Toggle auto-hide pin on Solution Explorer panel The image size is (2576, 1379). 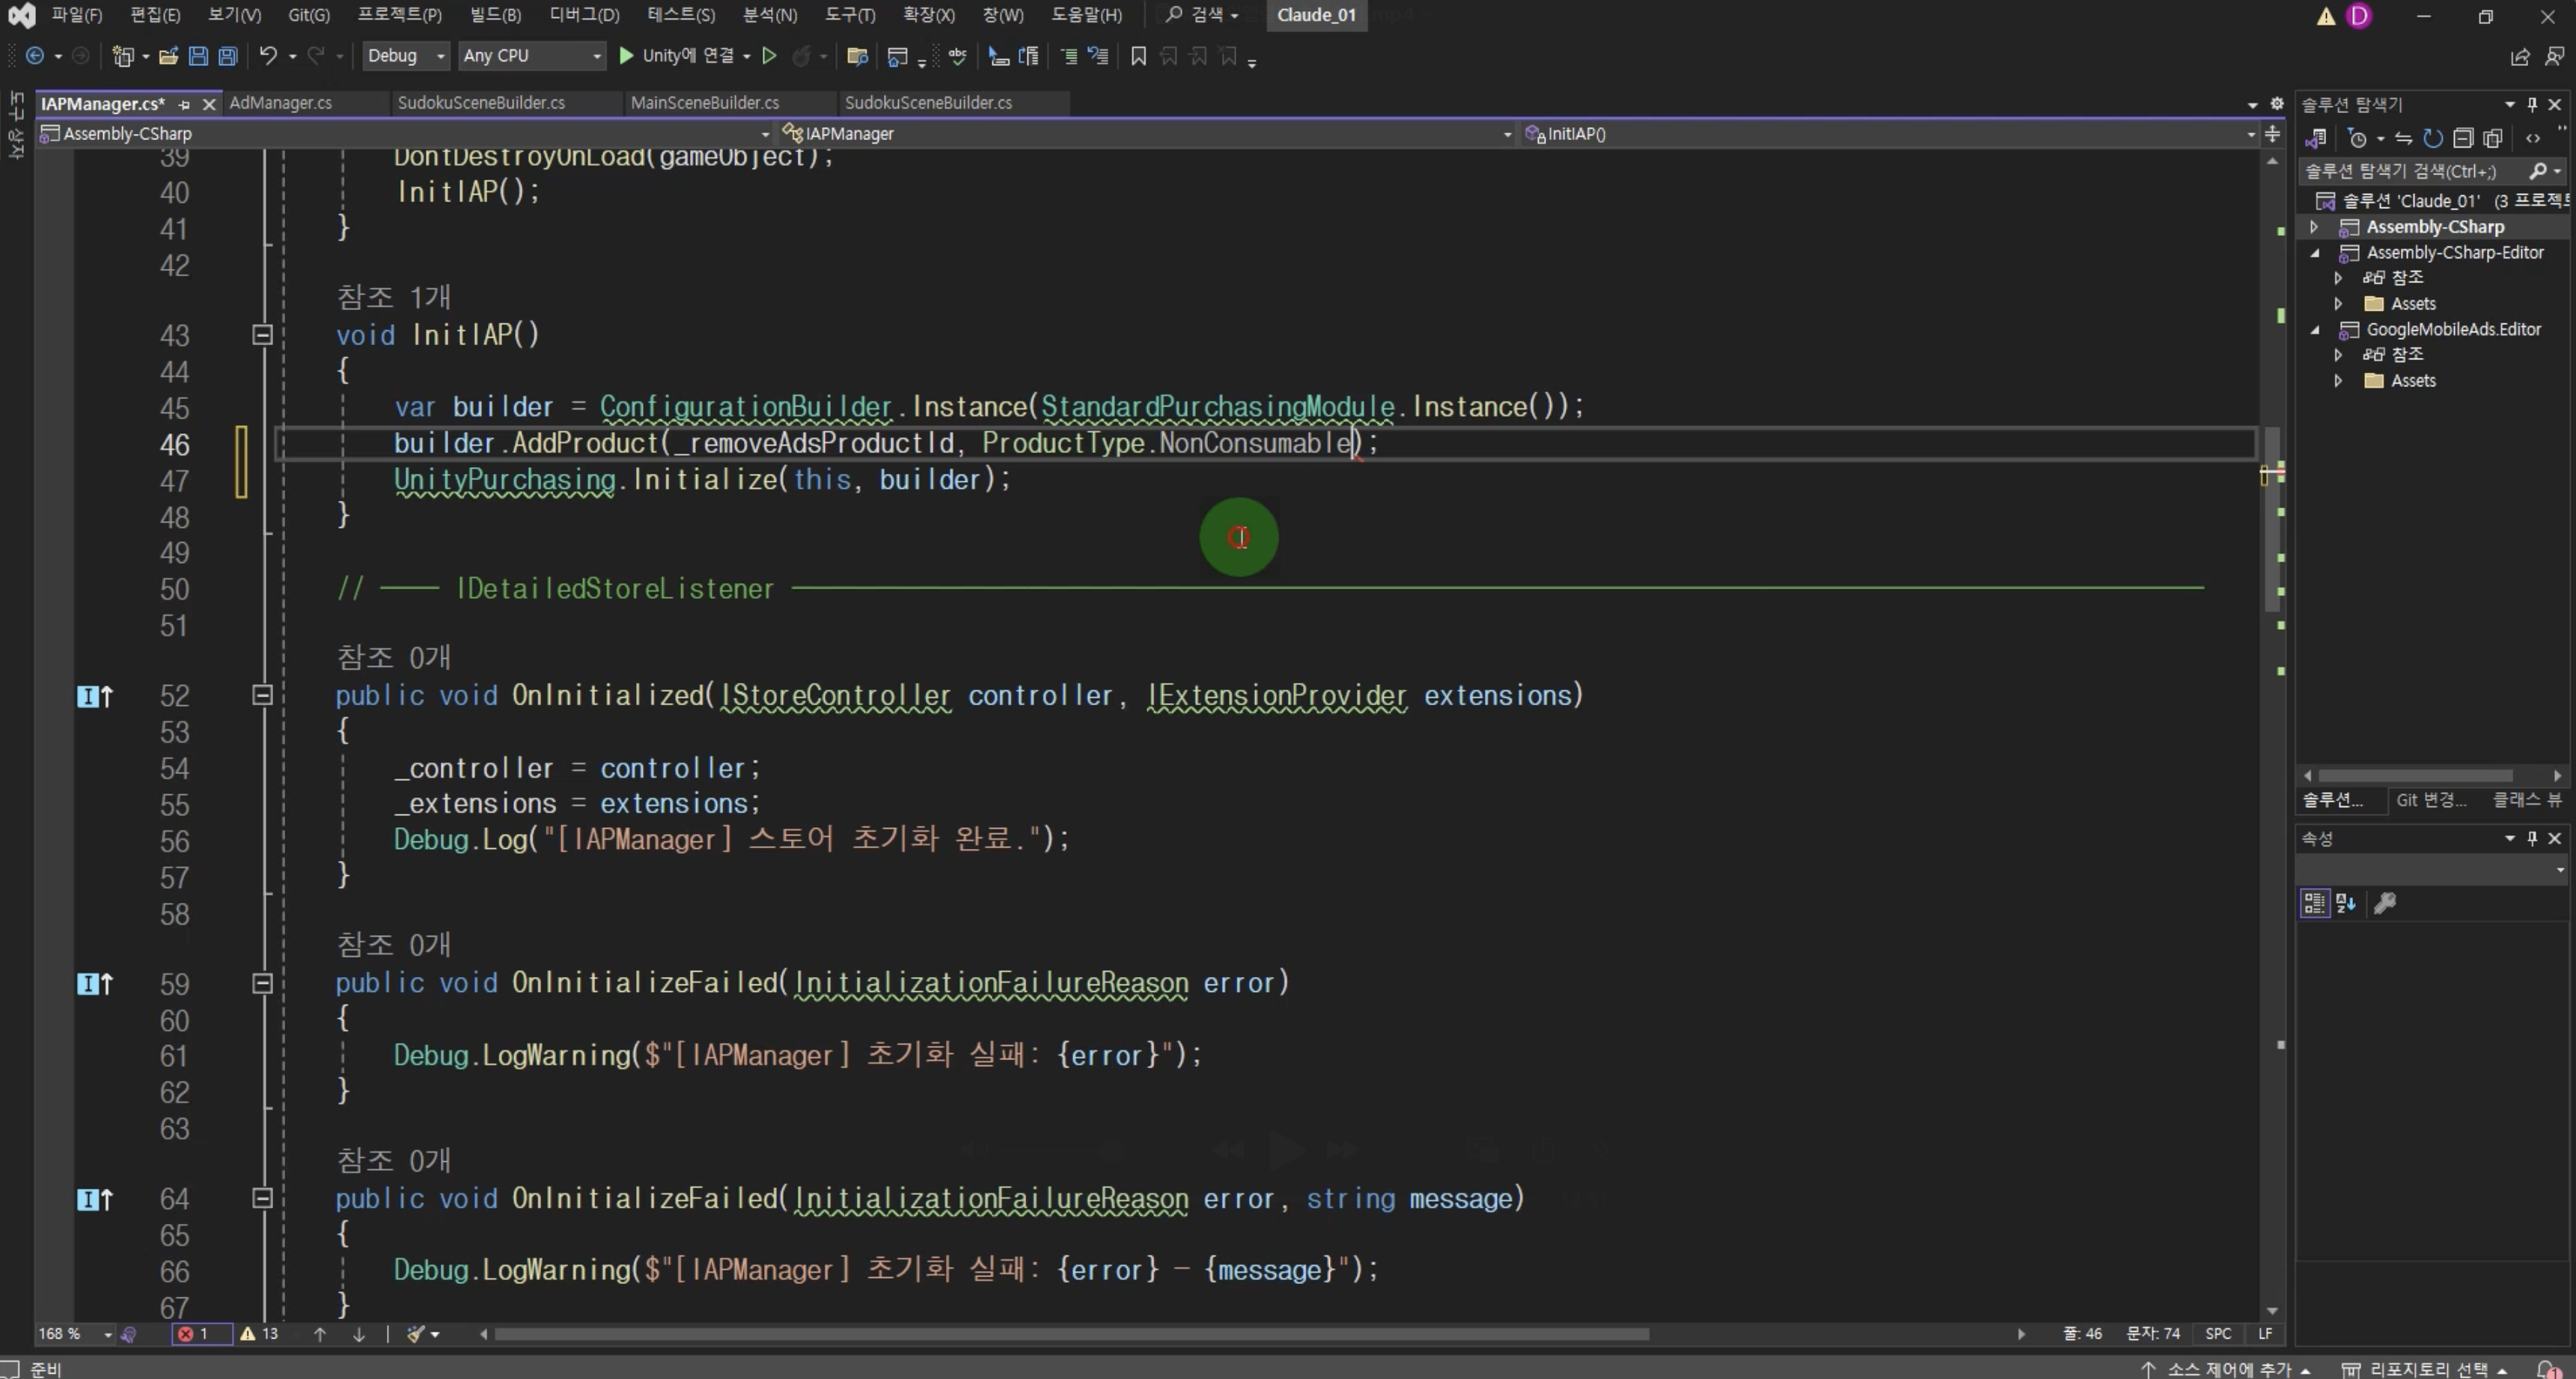(x=2532, y=104)
